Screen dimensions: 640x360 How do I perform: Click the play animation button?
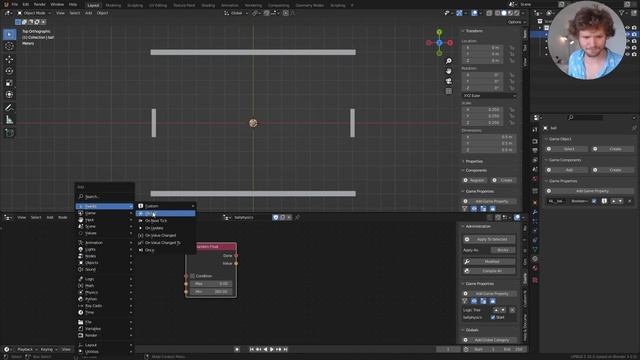272,349
